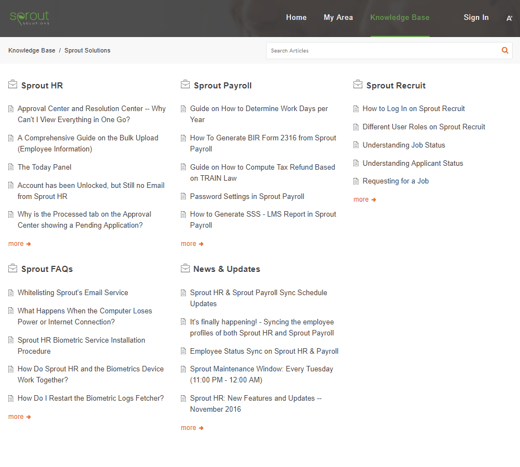The height and width of the screenshot is (467, 520).
Task: Click the folder icon beside Sprout FAQs
Action: pos(13,268)
